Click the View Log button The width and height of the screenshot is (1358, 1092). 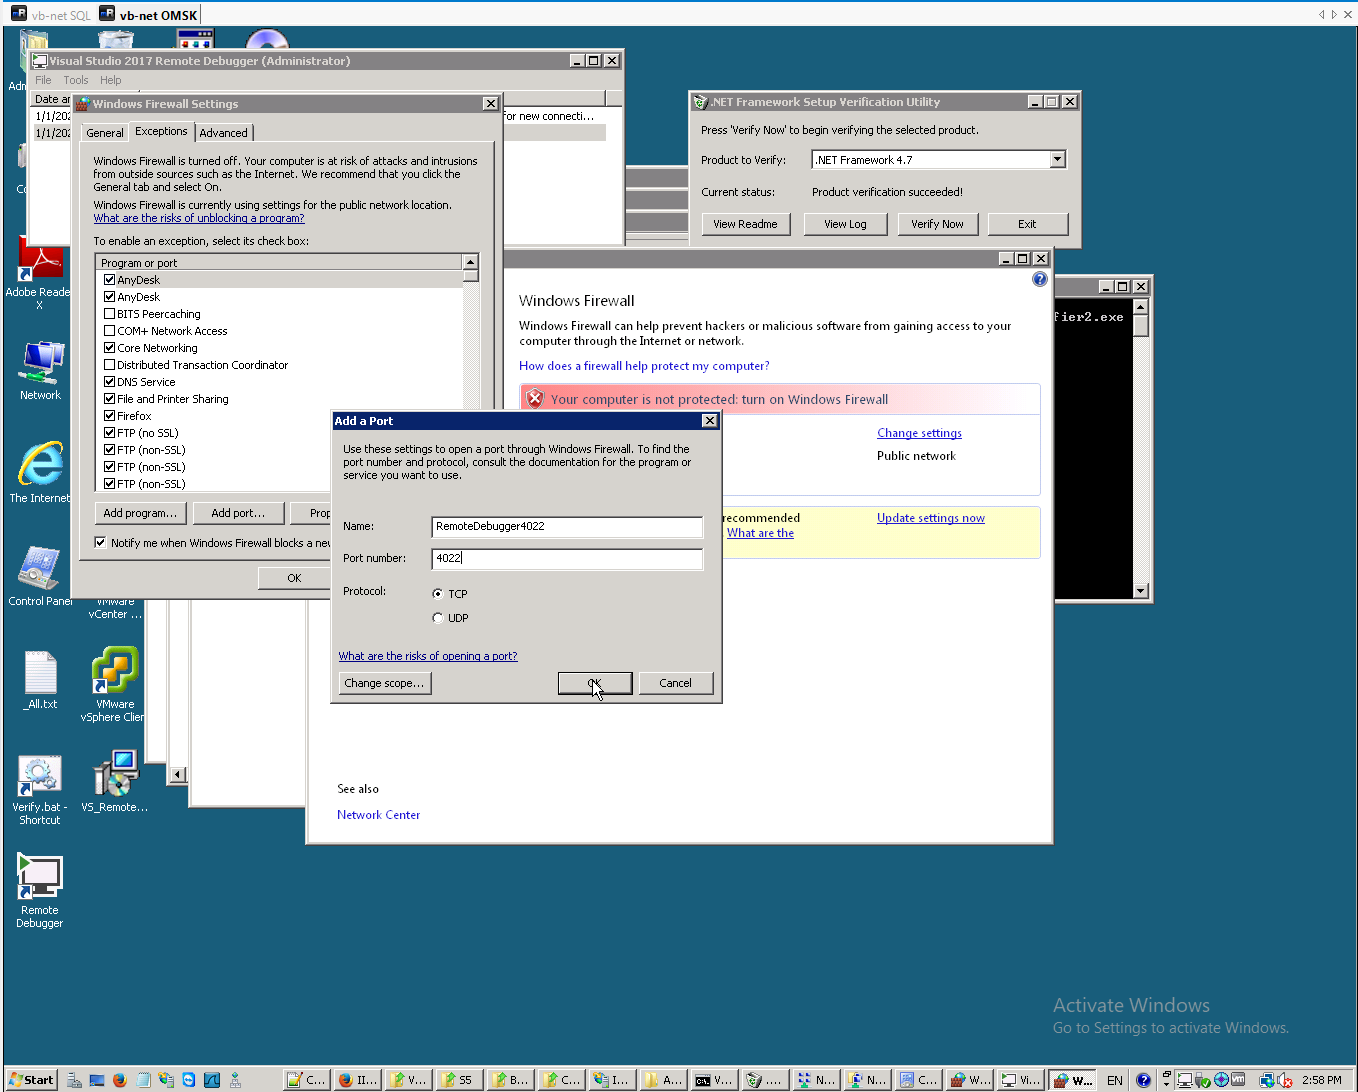[x=845, y=224]
